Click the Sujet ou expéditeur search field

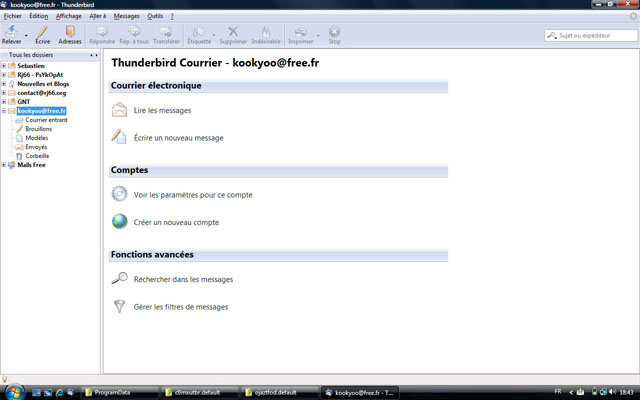pyautogui.click(x=591, y=36)
